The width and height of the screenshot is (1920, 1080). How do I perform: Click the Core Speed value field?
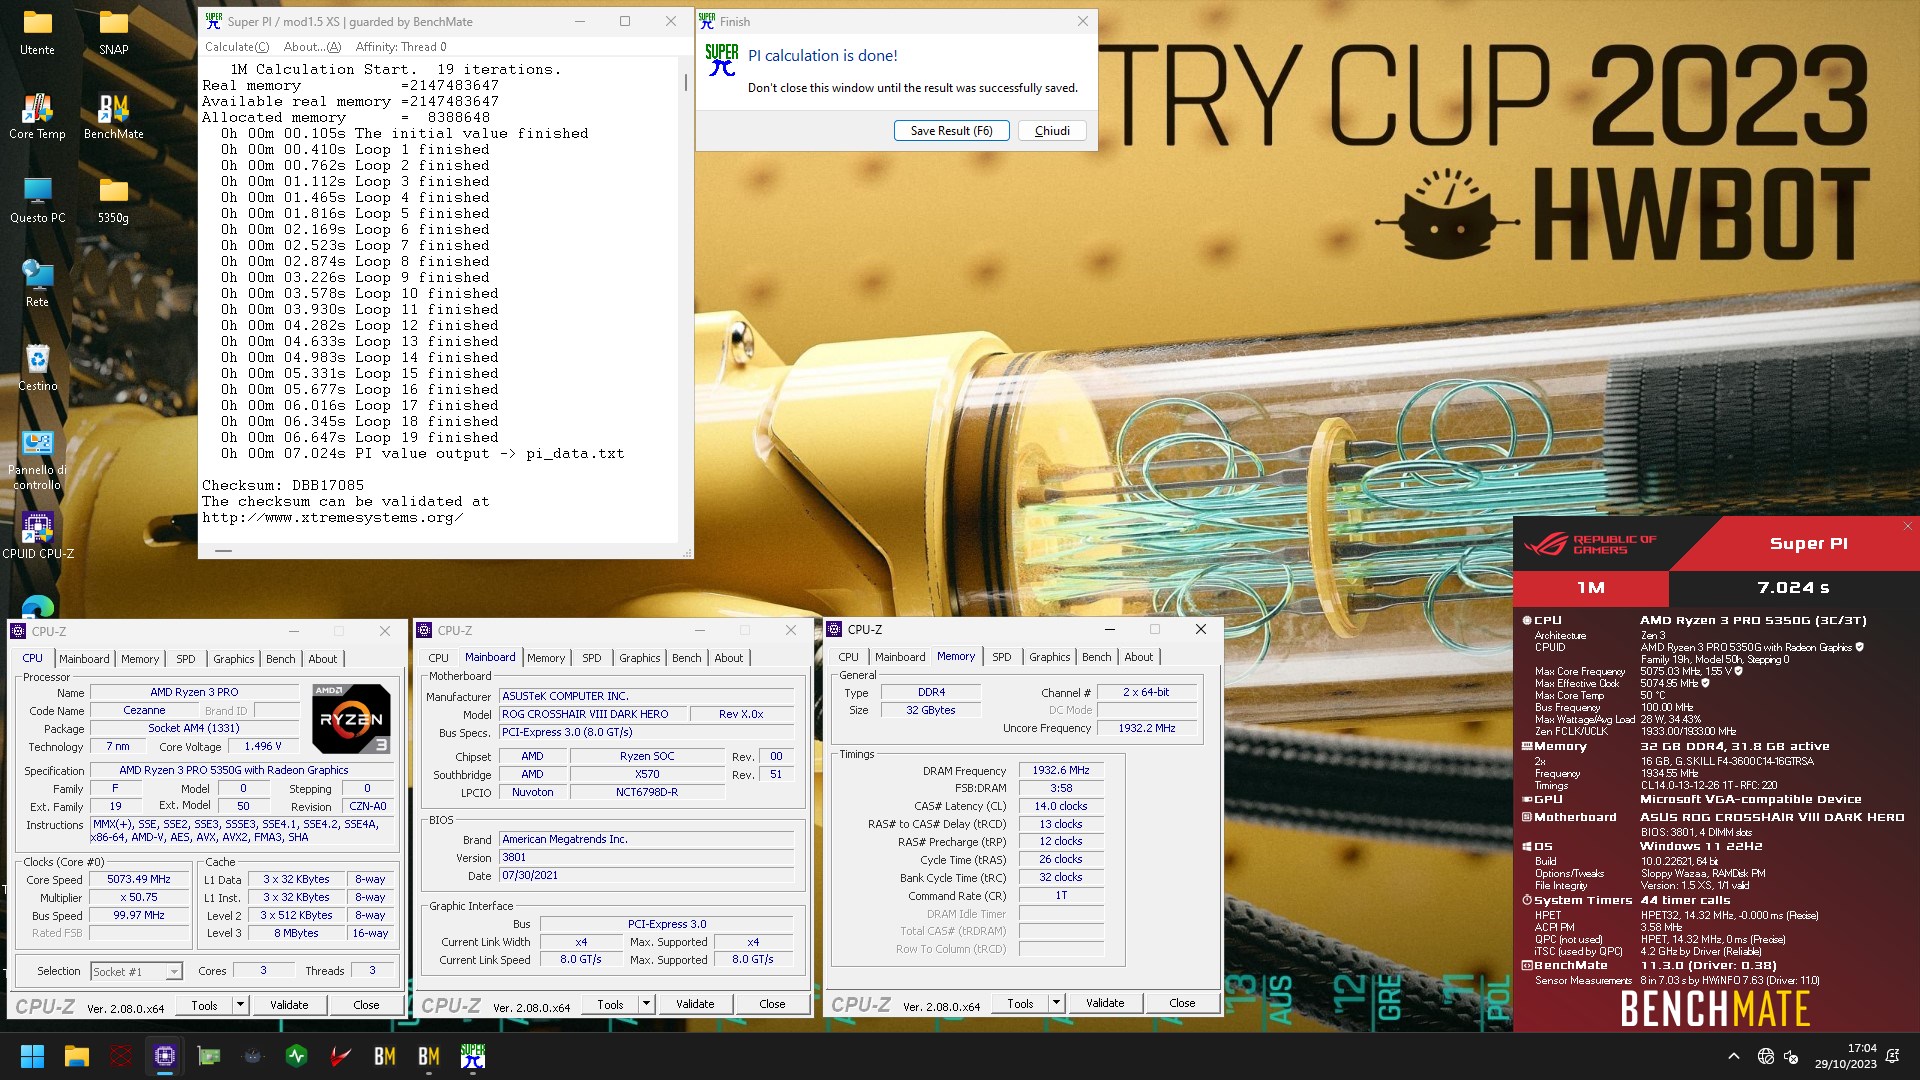[139, 879]
